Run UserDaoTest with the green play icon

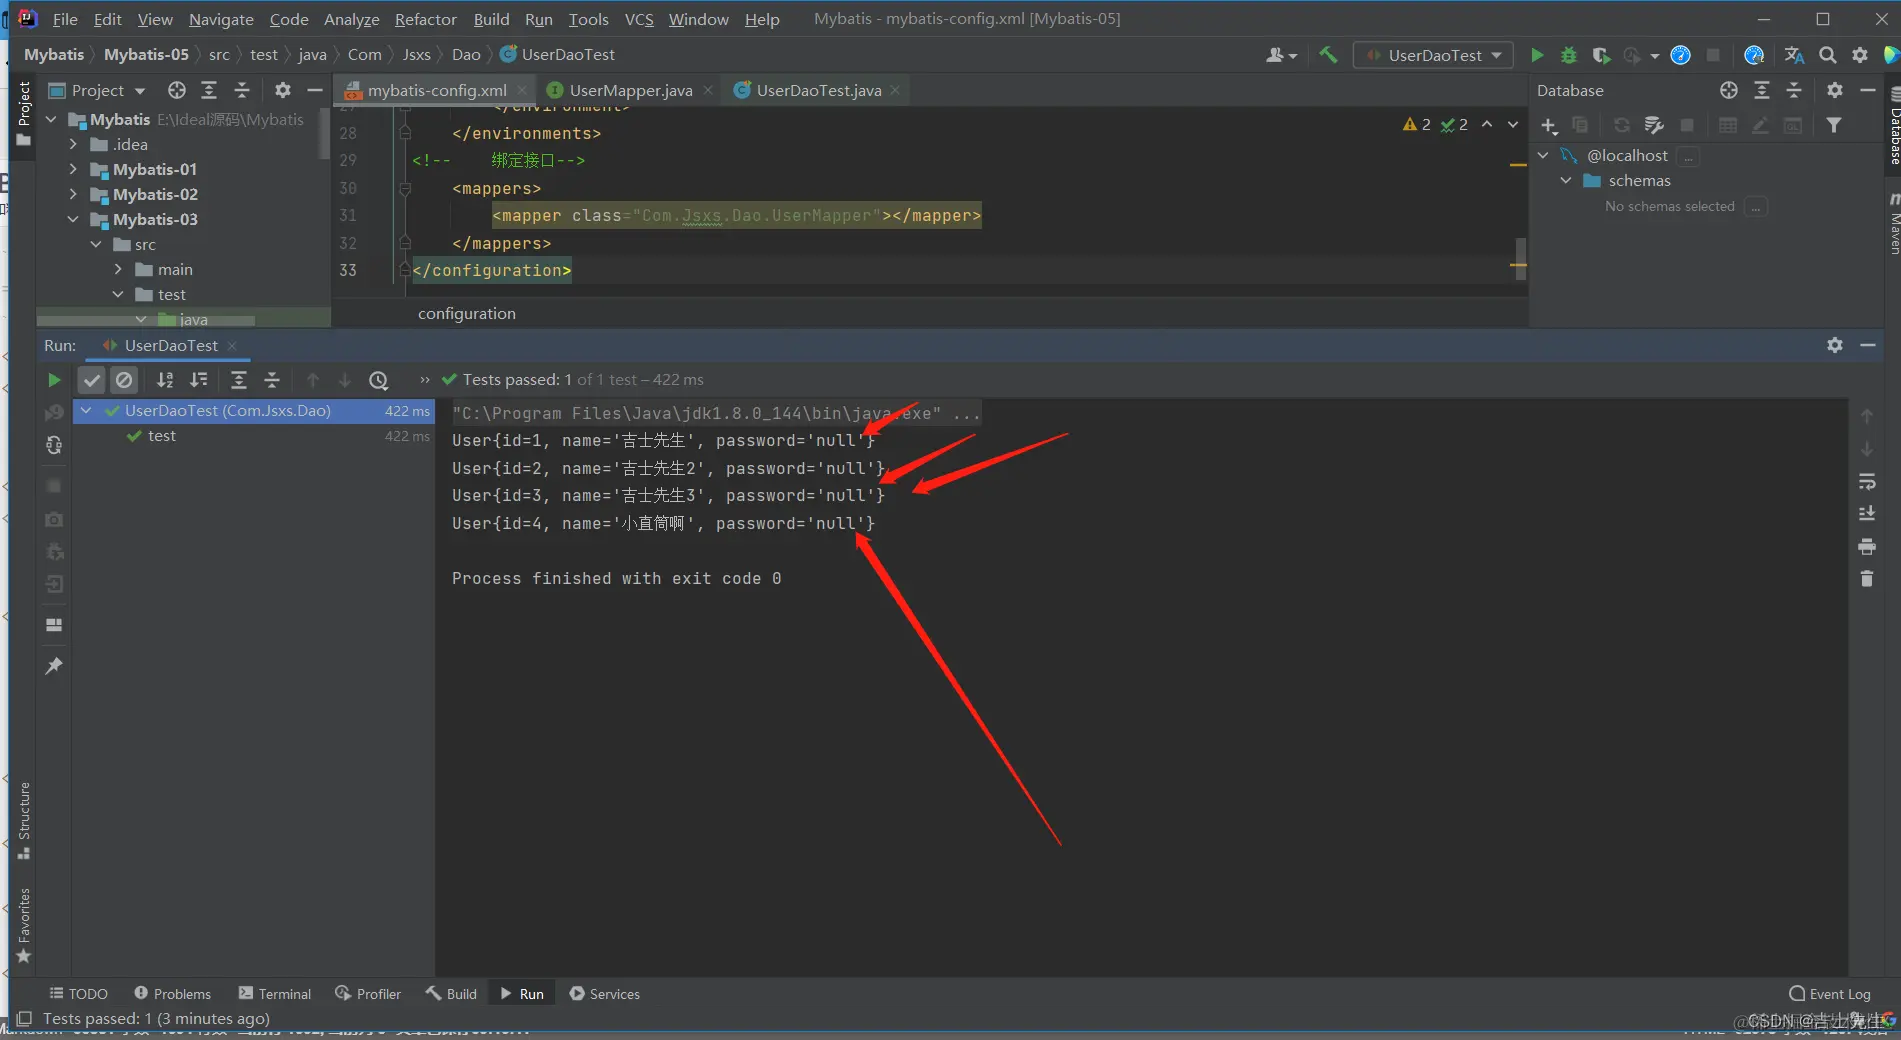[x=1537, y=55]
